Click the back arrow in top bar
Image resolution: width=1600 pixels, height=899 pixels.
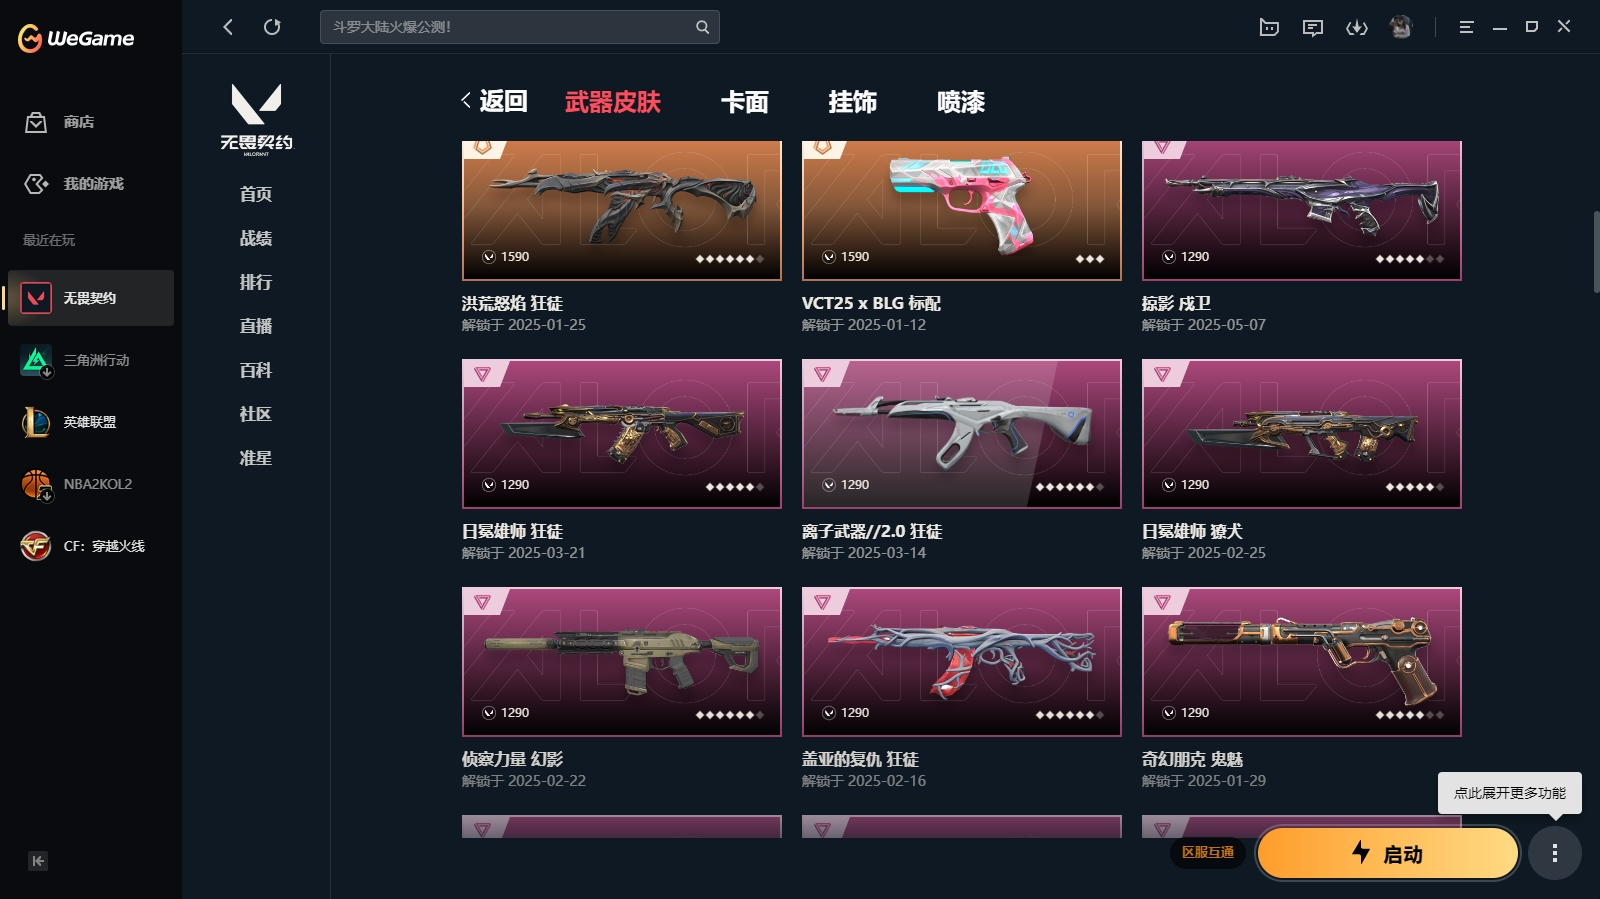[x=228, y=27]
